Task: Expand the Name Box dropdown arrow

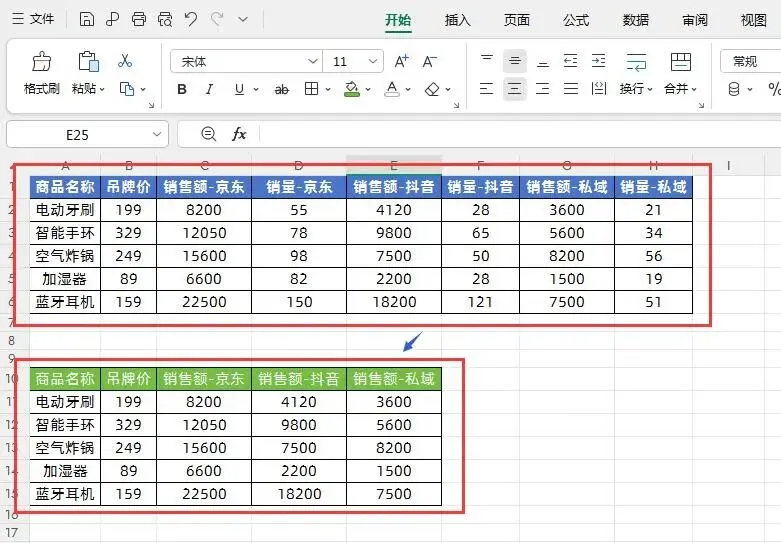Action: click(157, 135)
